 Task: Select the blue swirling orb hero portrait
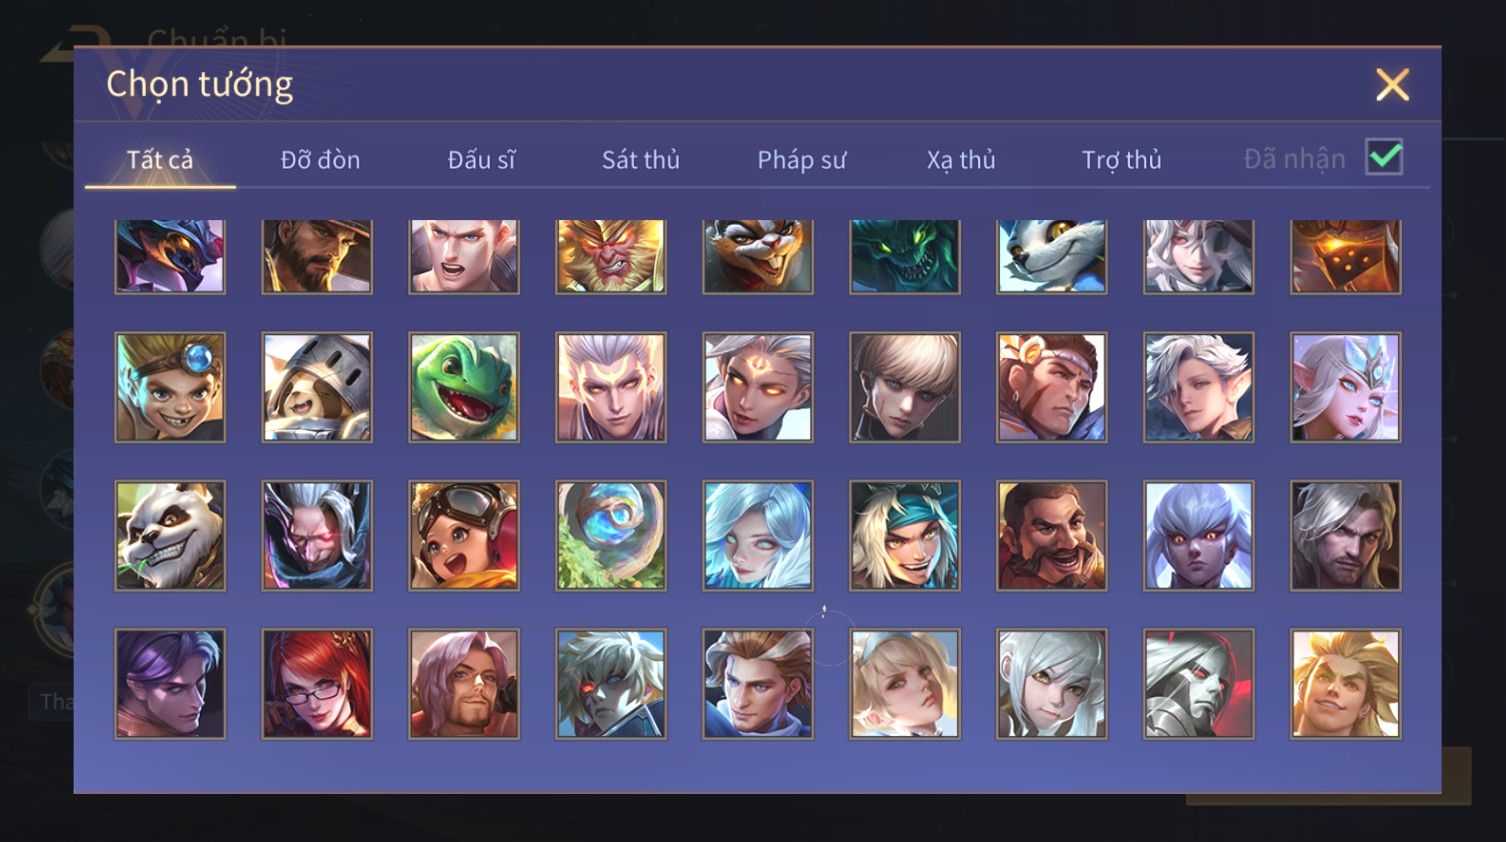coord(611,535)
